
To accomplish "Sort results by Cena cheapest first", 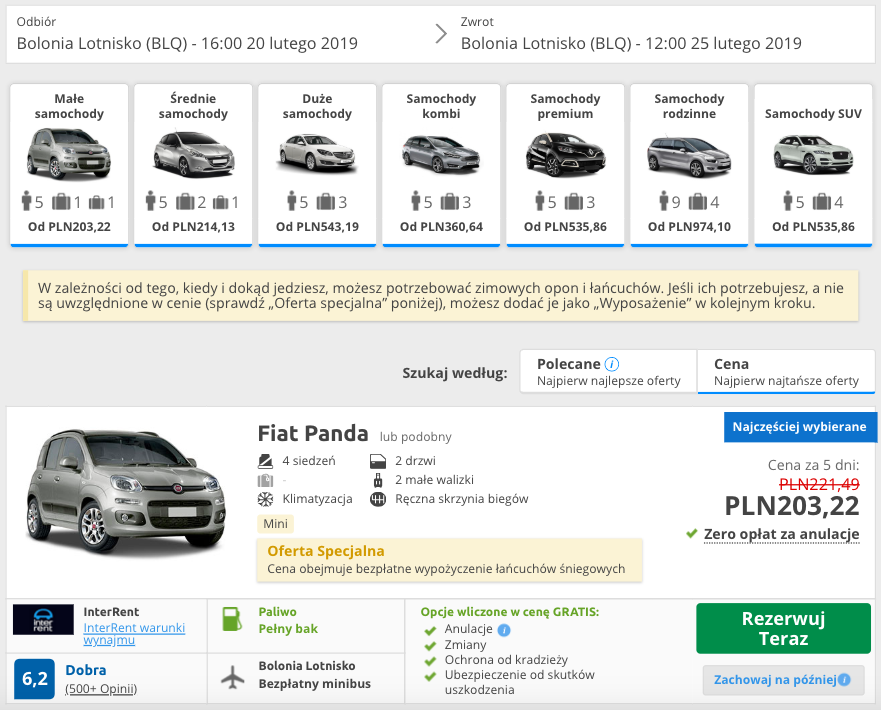I will tap(786, 372).
